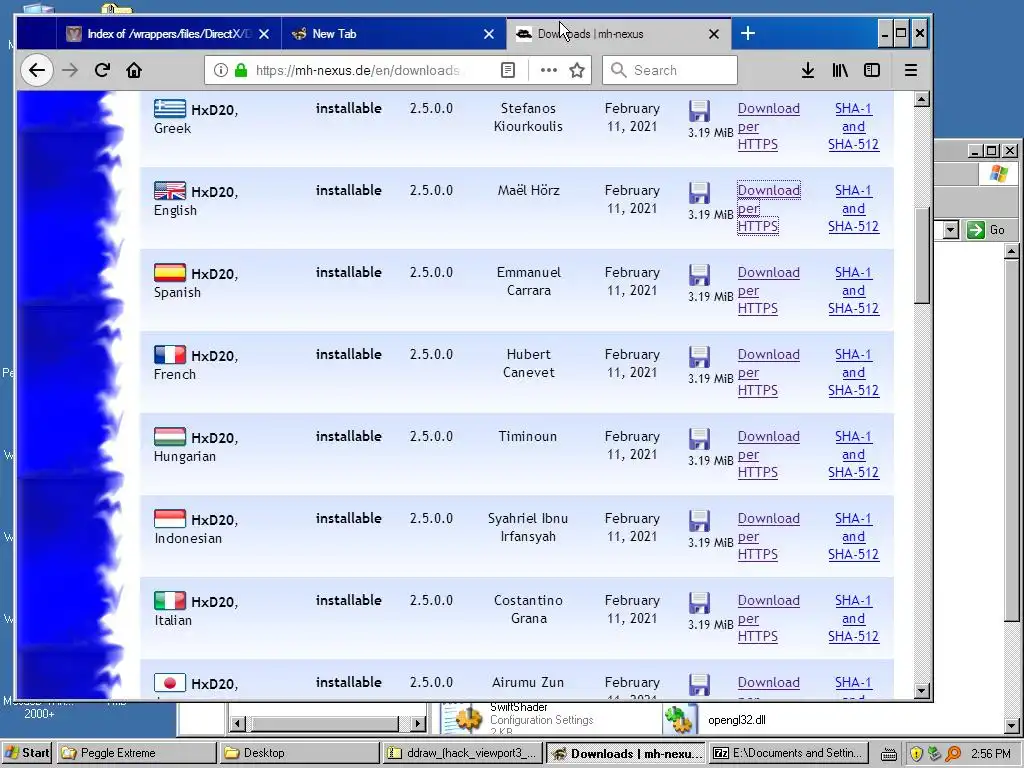1024x768 pixels.
Task: Close the Index of /wrappers tab
Action: pyautogui.click(x=264, y=34)
